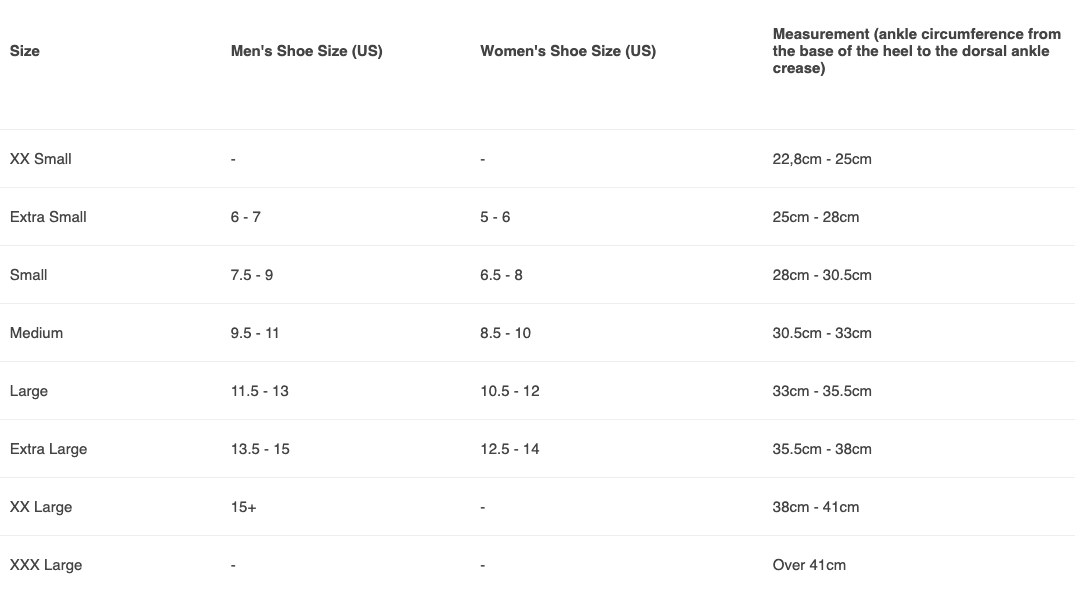Image resolution: width=1075 pixels, height=592 pixels.
Task: Click the Small size row label
Action: (x=29, y=275)
